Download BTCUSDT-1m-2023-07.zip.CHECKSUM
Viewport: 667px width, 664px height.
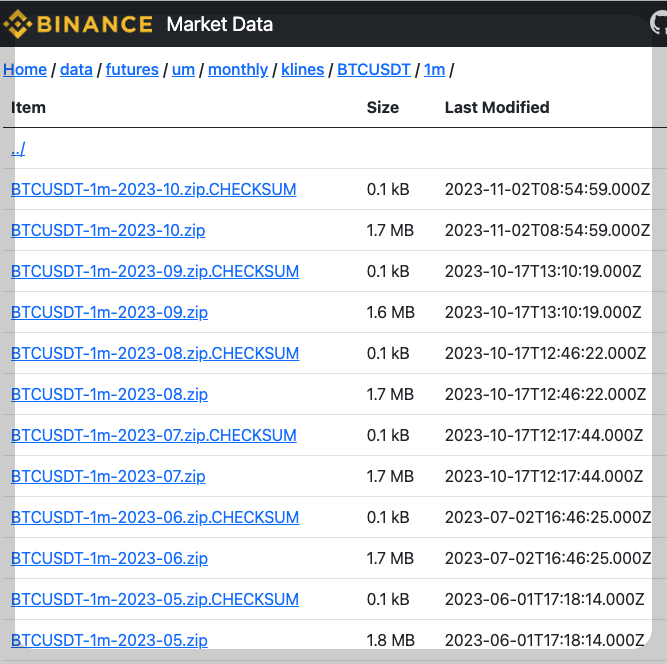154,435
